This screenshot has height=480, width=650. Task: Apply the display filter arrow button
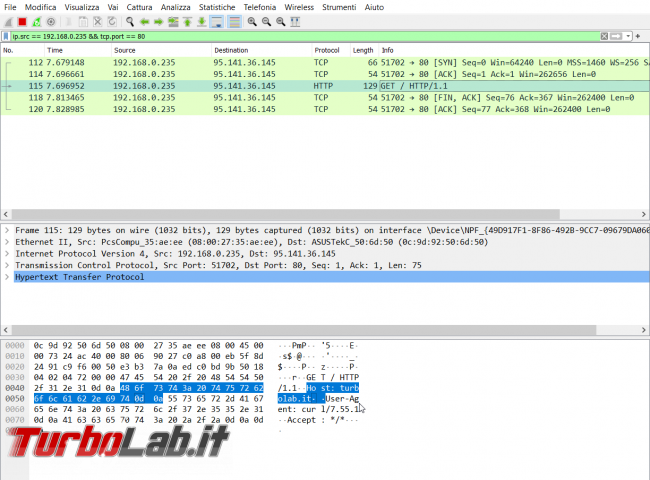(x=616, y=36)
